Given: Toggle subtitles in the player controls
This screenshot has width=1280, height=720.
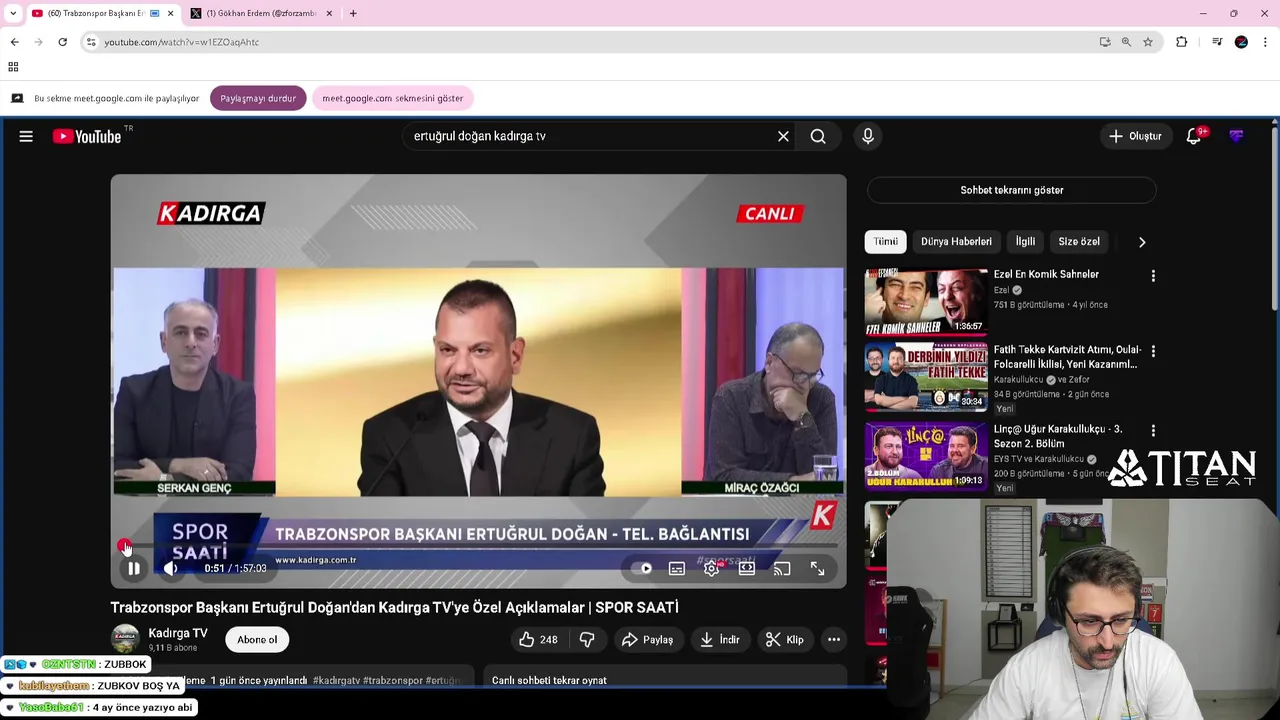Looking at the screenshot, I should click(677, 568).
